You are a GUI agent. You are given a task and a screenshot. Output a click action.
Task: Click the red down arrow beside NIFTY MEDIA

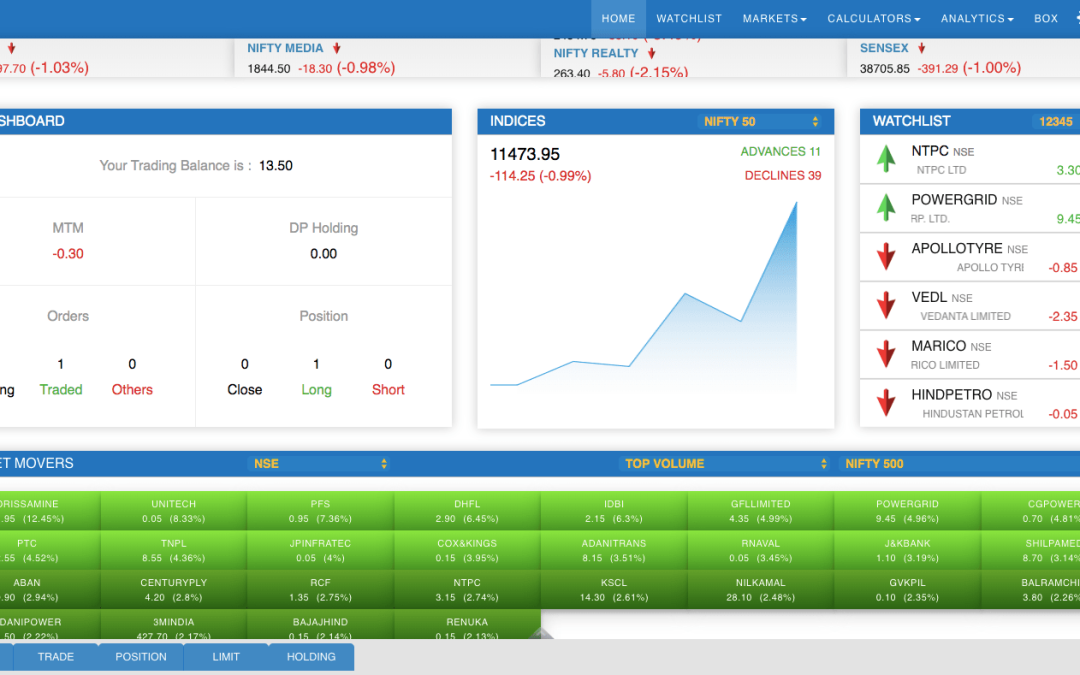pos(337,48)
